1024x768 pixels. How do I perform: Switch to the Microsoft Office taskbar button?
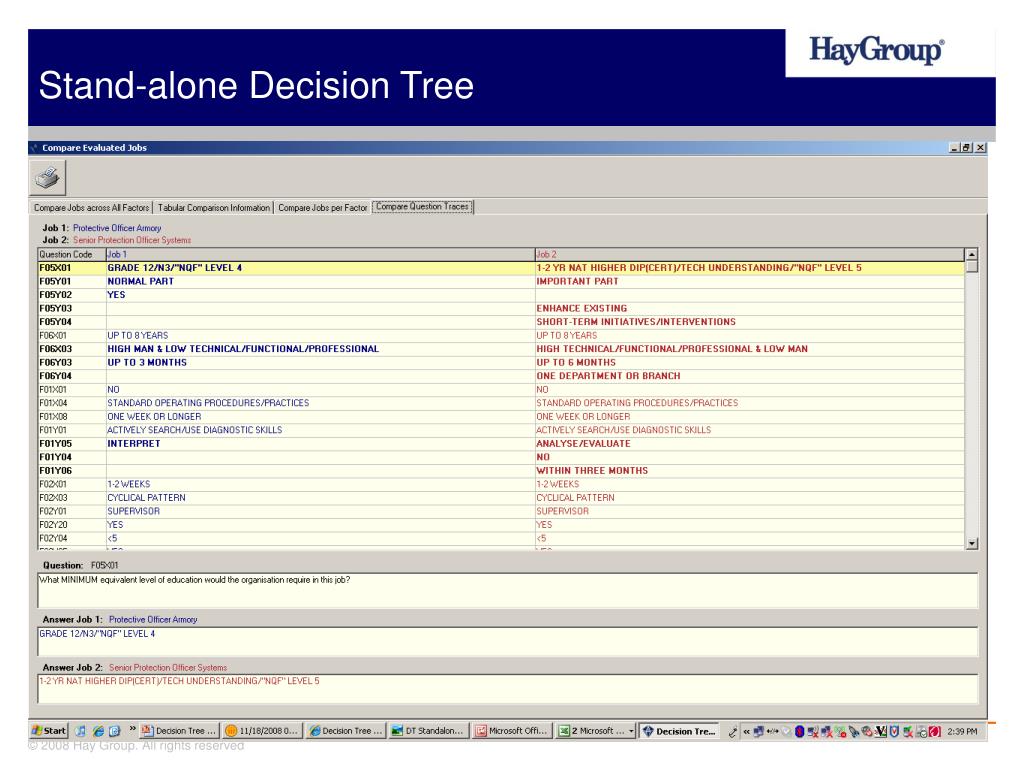click(x=512, y=731)
